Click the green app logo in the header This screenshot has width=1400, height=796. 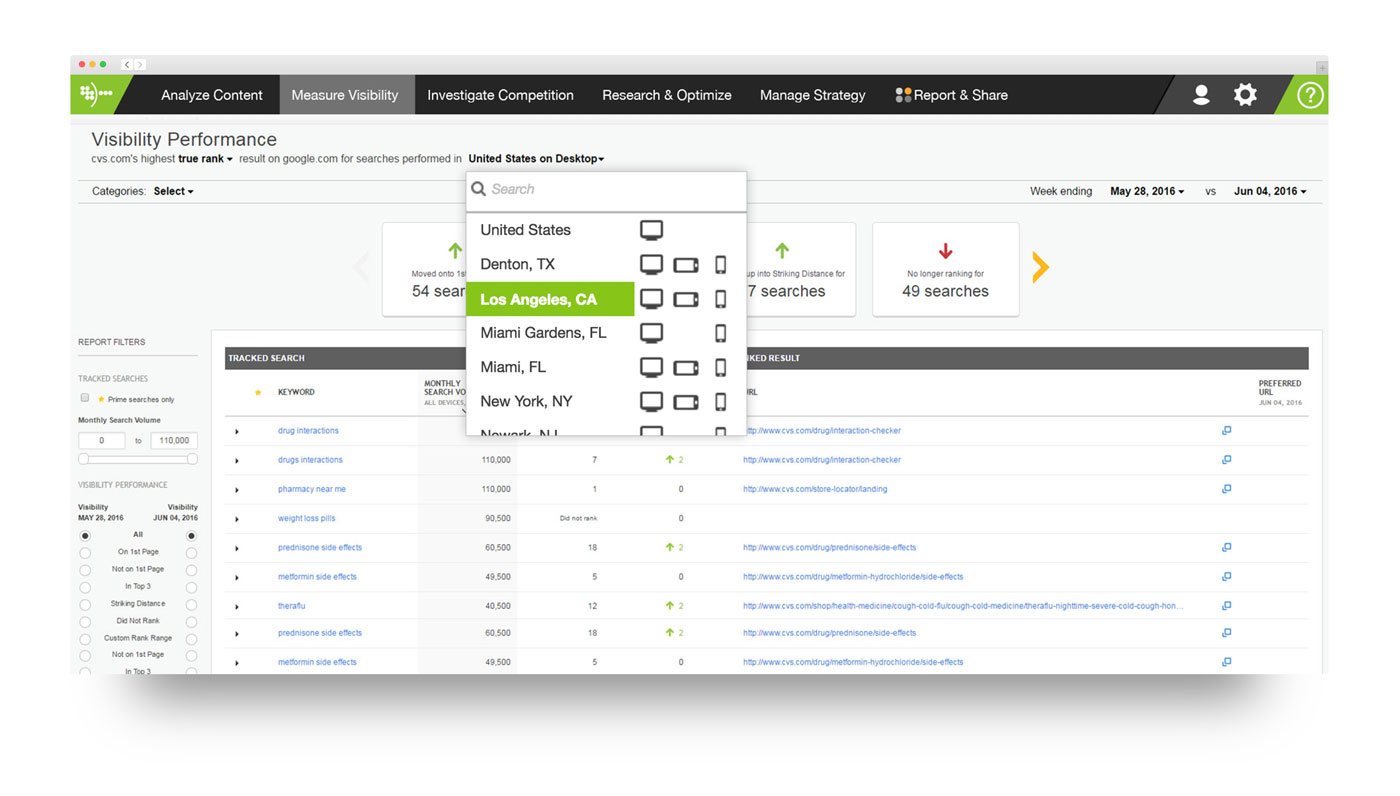[96, 95]
